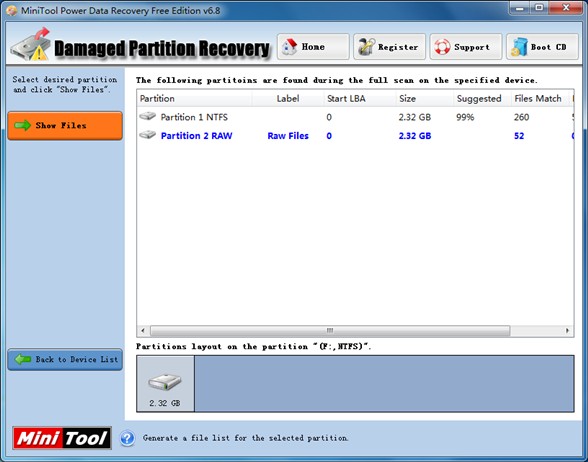Sort by the Files Match column header
The height and width of the screenshot is (462, 588).
[x=541, y=99]
